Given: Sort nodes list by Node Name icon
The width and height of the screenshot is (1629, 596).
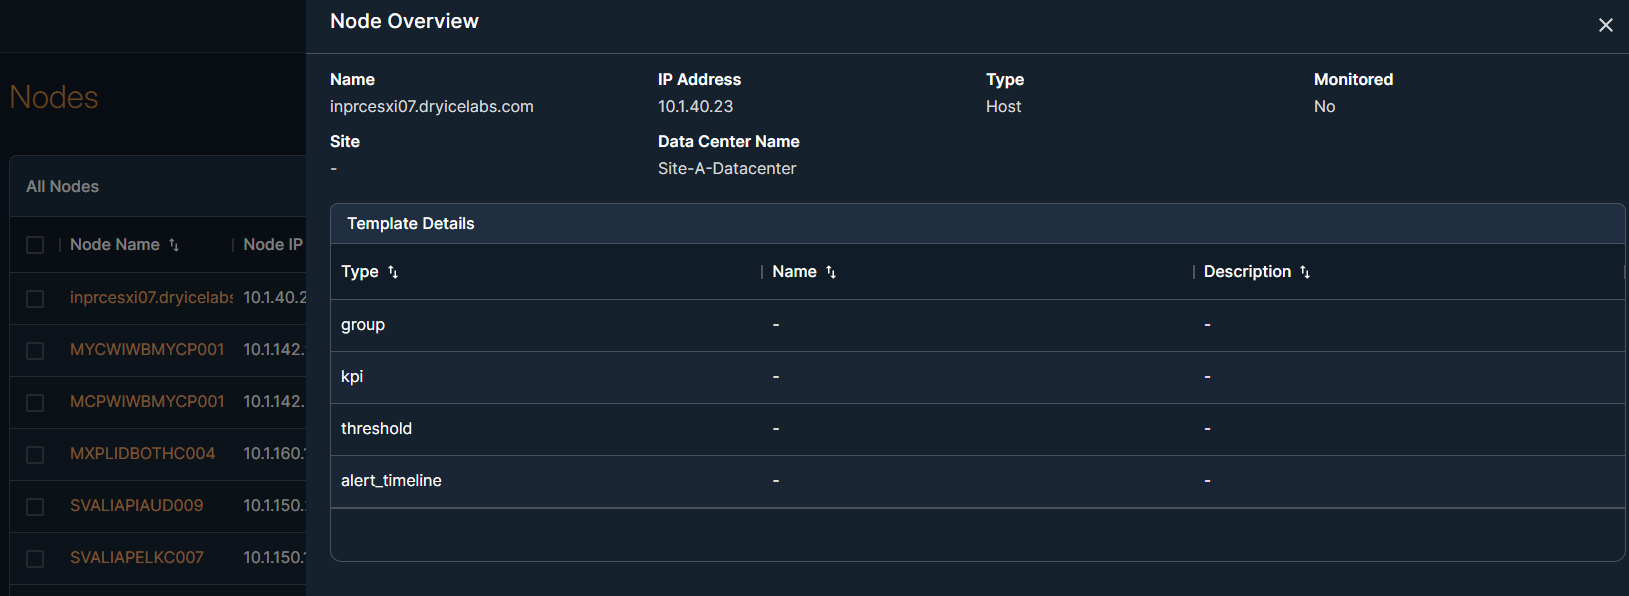Looking at the screenshot, I should coord(174,245).
